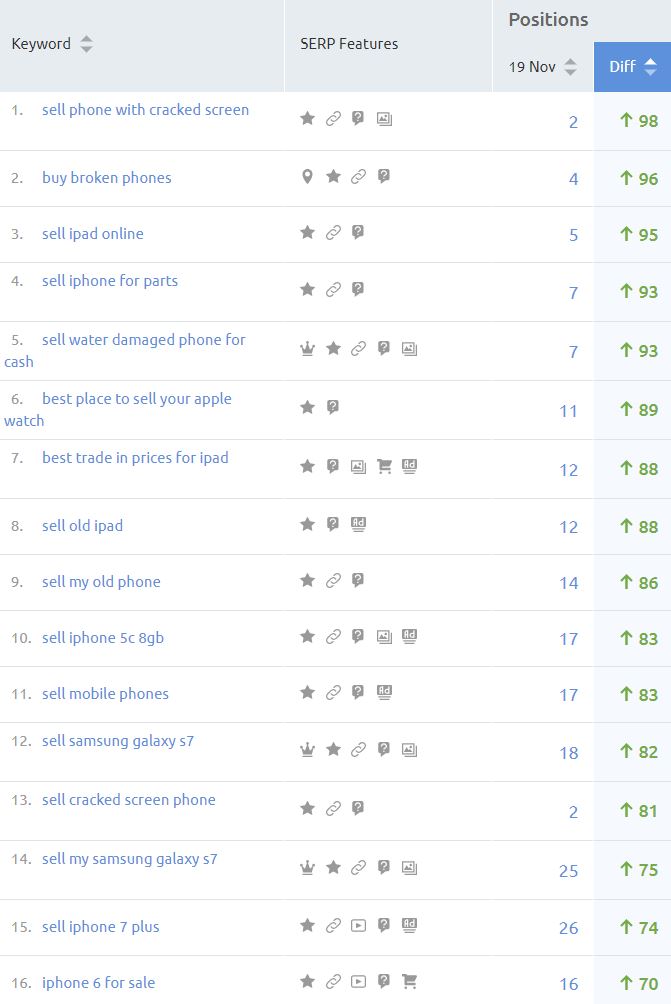Click the shopping cart icon for iphone 6 for sale
671x1004 pixels.
pyautogui.click(x=409, y=982)
